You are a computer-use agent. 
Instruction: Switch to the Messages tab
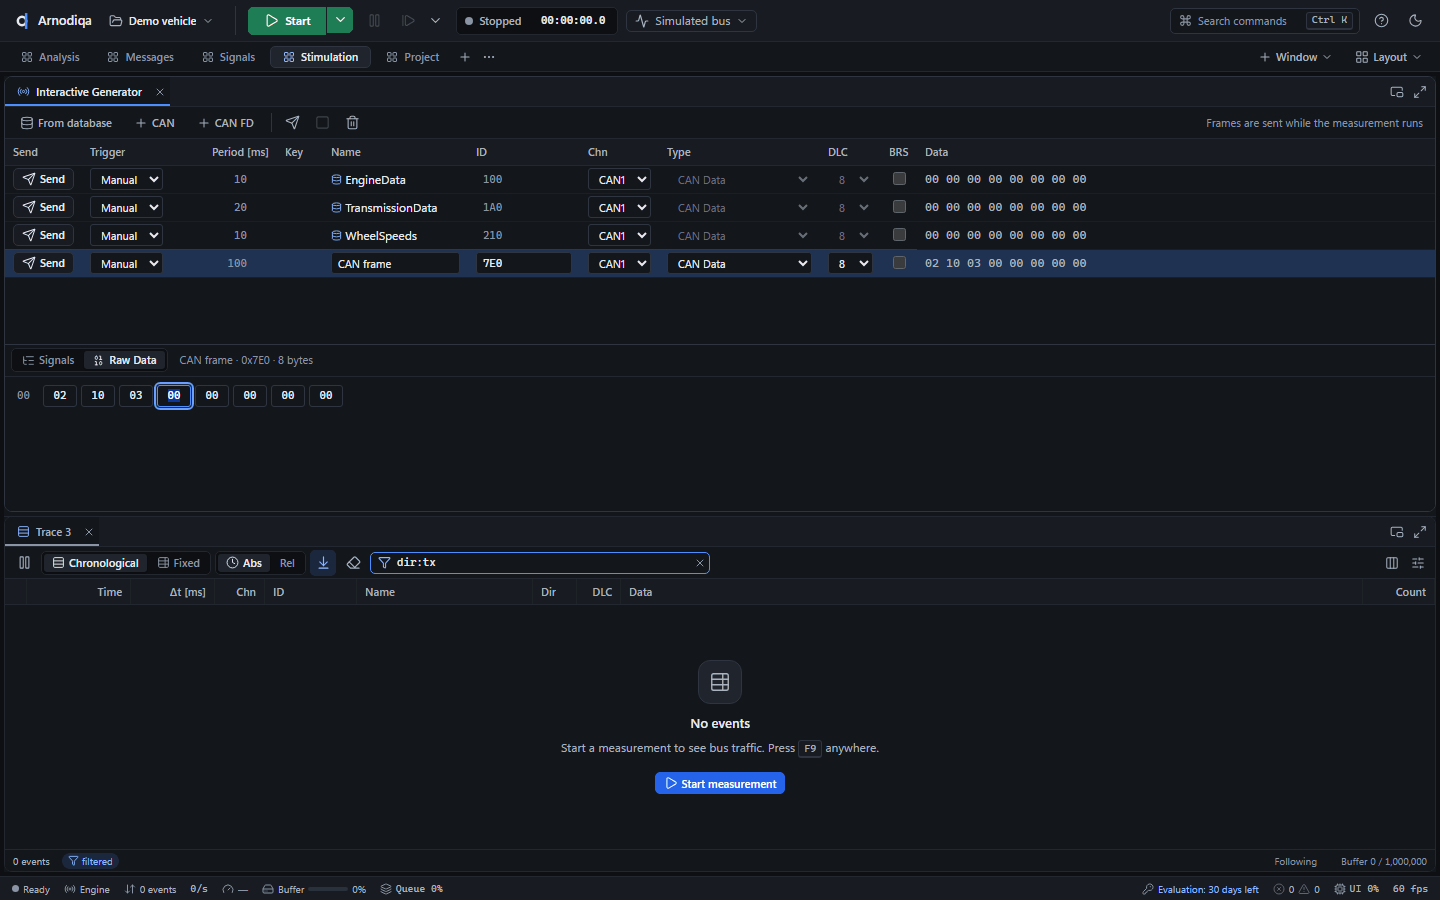tap(140, 57)
